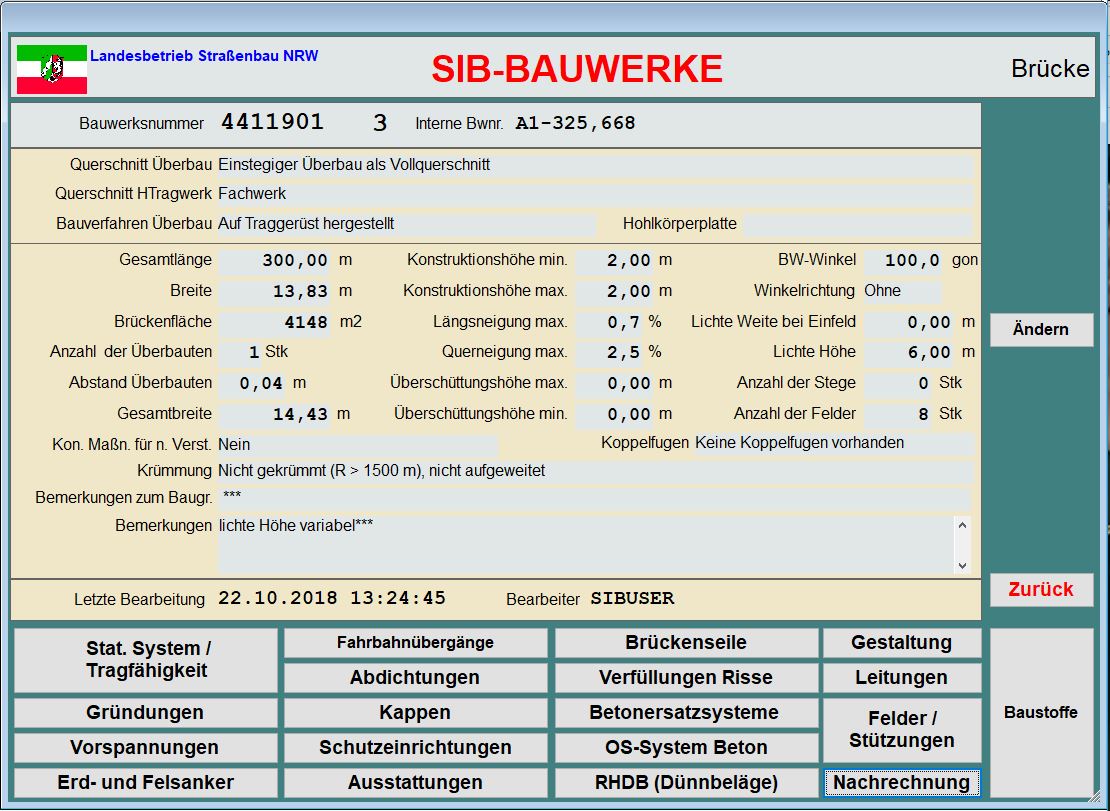Screen dimensions: 1110x811
Task: Open the Gestaltung section
Action: click(x=902, y=643)
